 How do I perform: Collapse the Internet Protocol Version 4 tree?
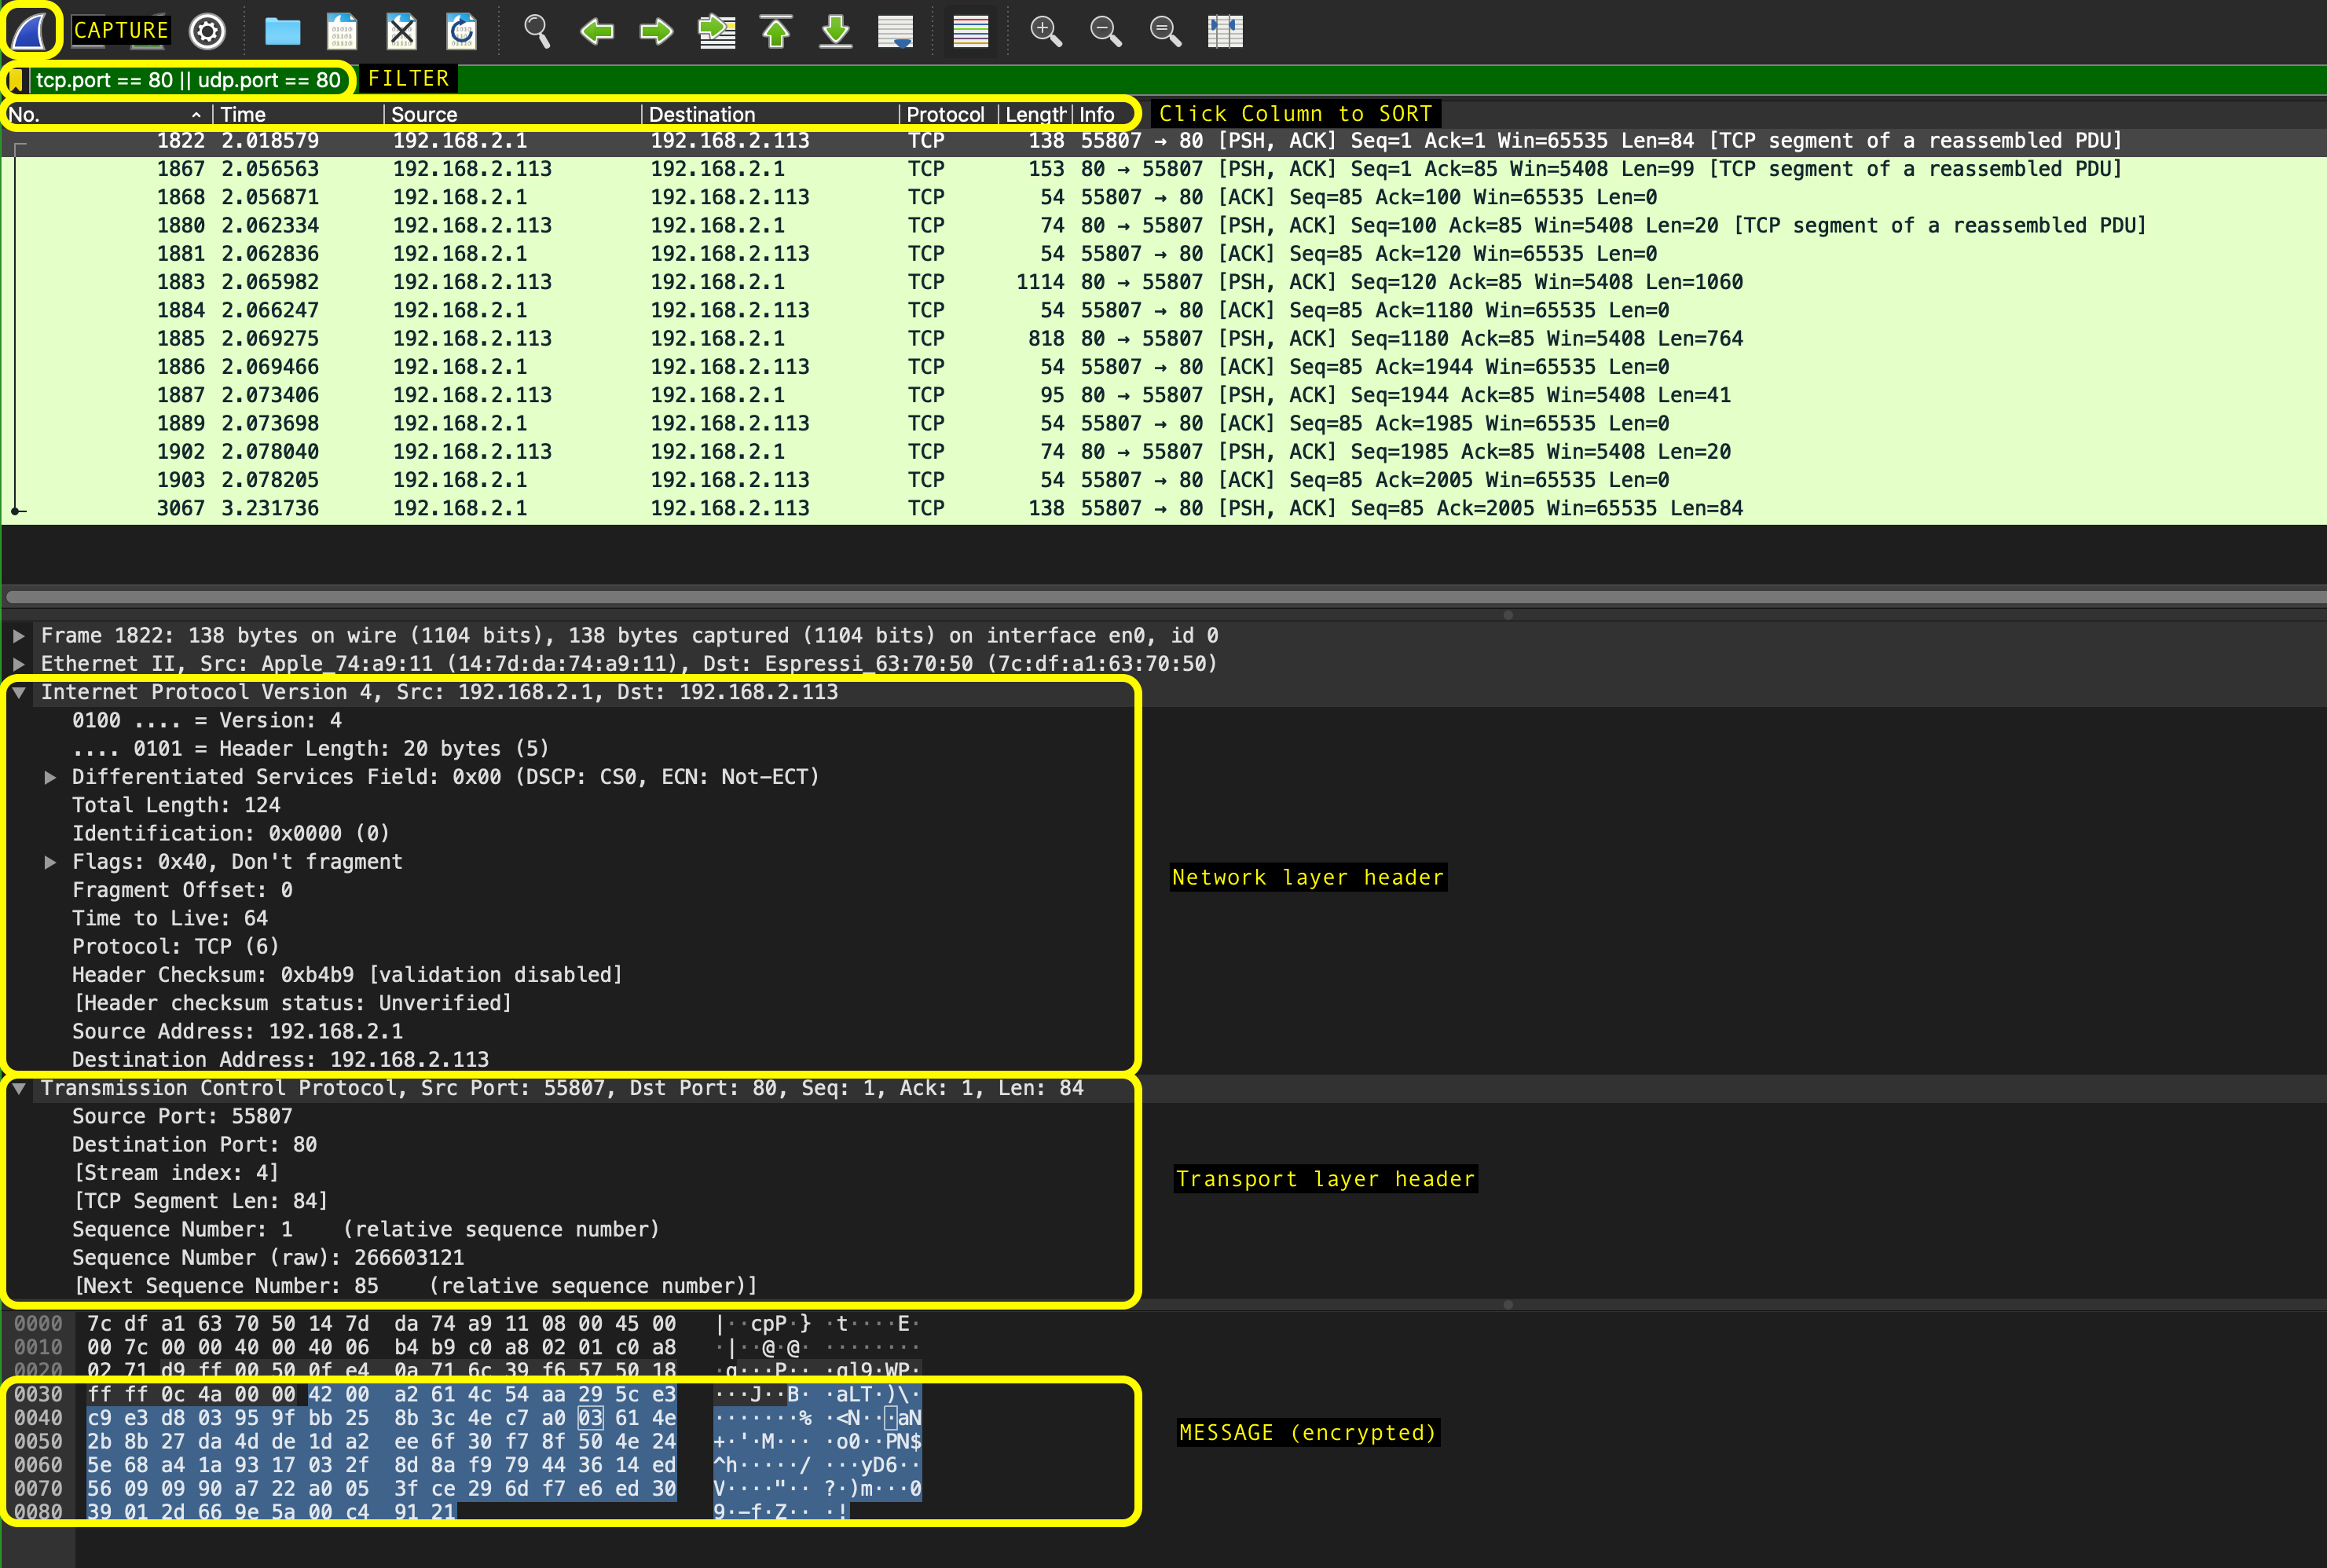[19, 692]
